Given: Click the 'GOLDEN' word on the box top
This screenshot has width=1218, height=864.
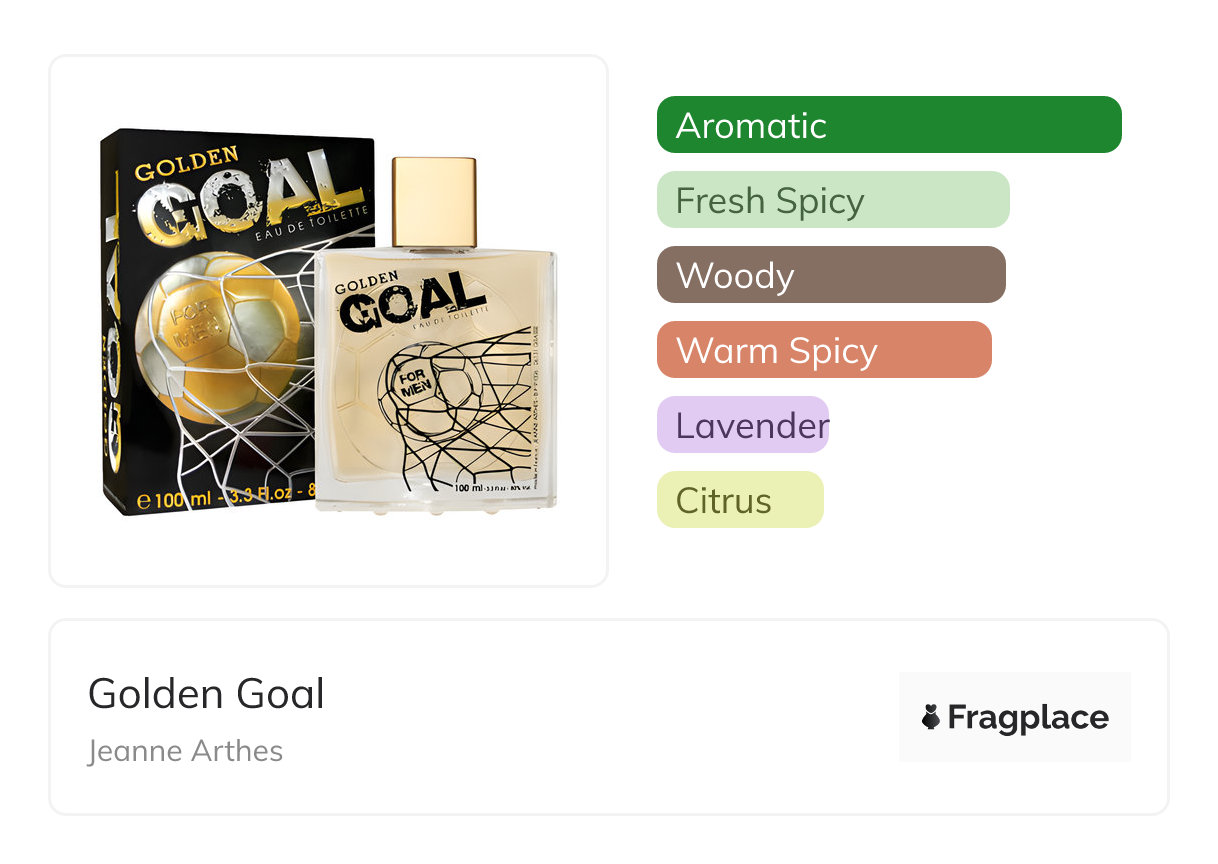Looking at the screenshot, I should point(186,165).
